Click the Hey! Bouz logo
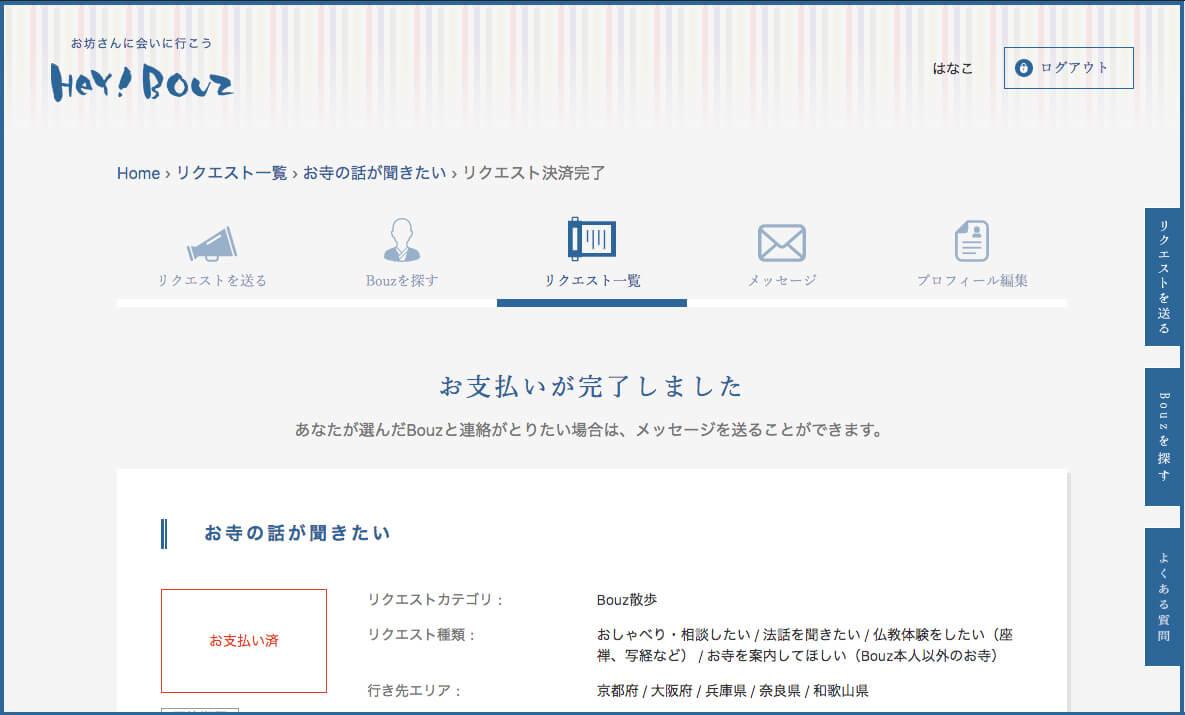The image size is (1185, 715). [x=142, y=81]
